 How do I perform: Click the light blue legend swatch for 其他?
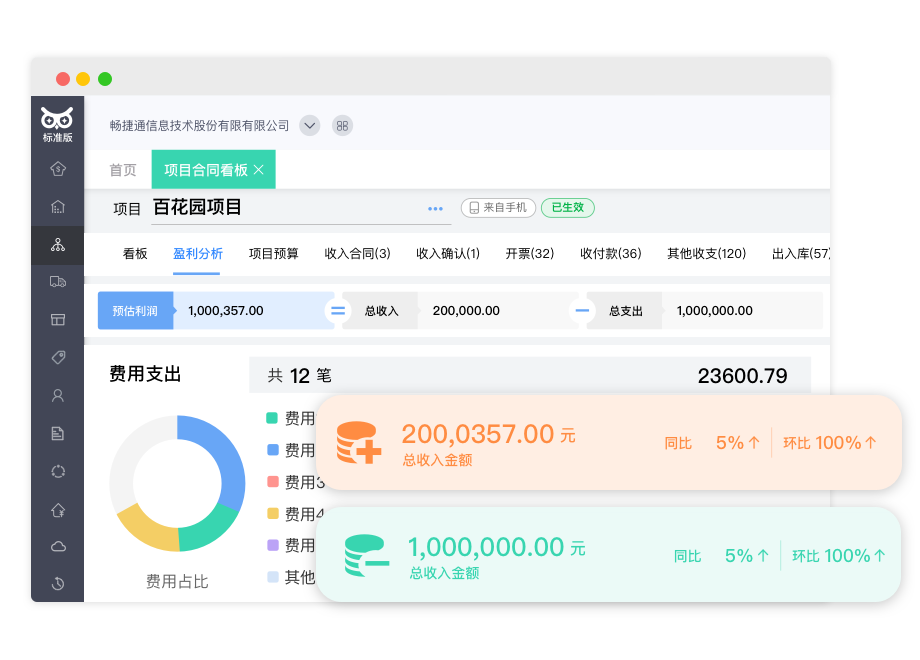pyautogui.click(x=272, y=577)
